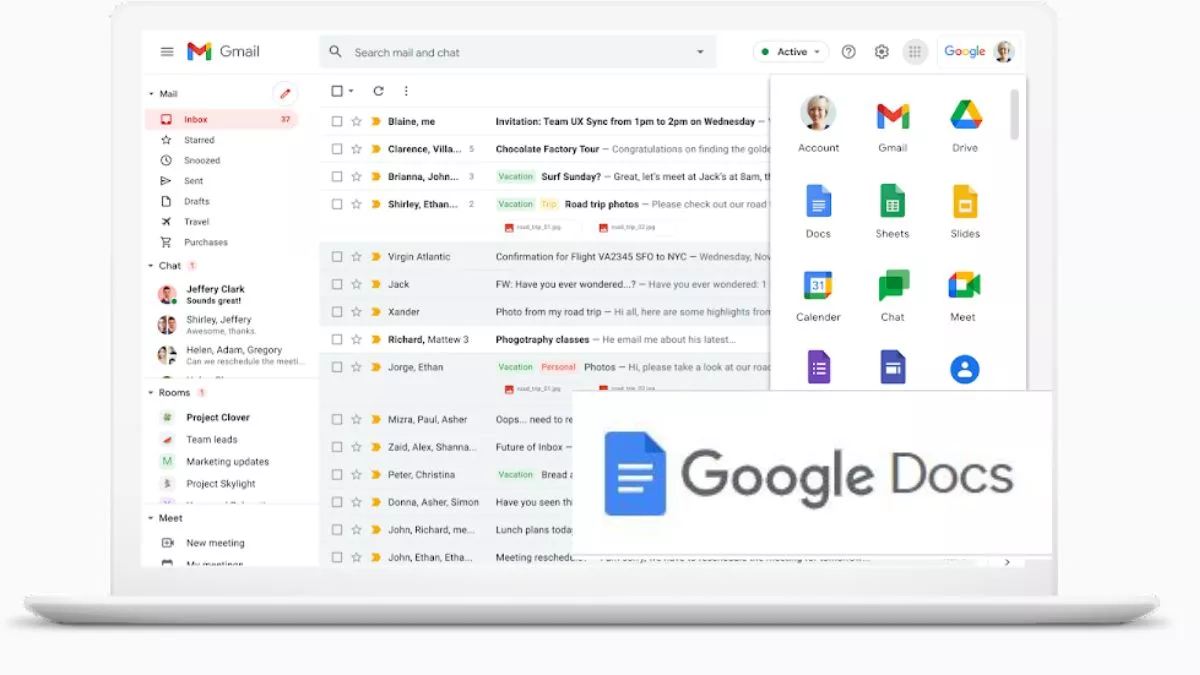Image resolution: width=1200 pixels, height=675 pixels.
Task: Open Google Contacts from the apps grid
Action: tap(963, 367)
